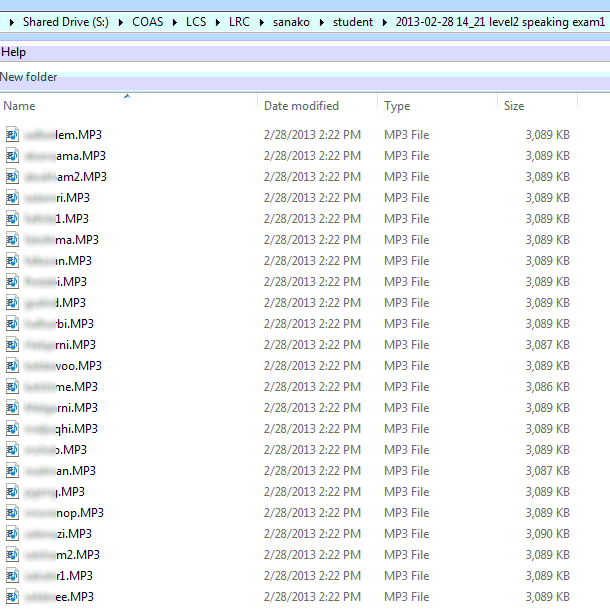Image resolution: width=610 pixels, height=615 pixels.
Task: Click the Type column header
Action: tap(397, 106)
